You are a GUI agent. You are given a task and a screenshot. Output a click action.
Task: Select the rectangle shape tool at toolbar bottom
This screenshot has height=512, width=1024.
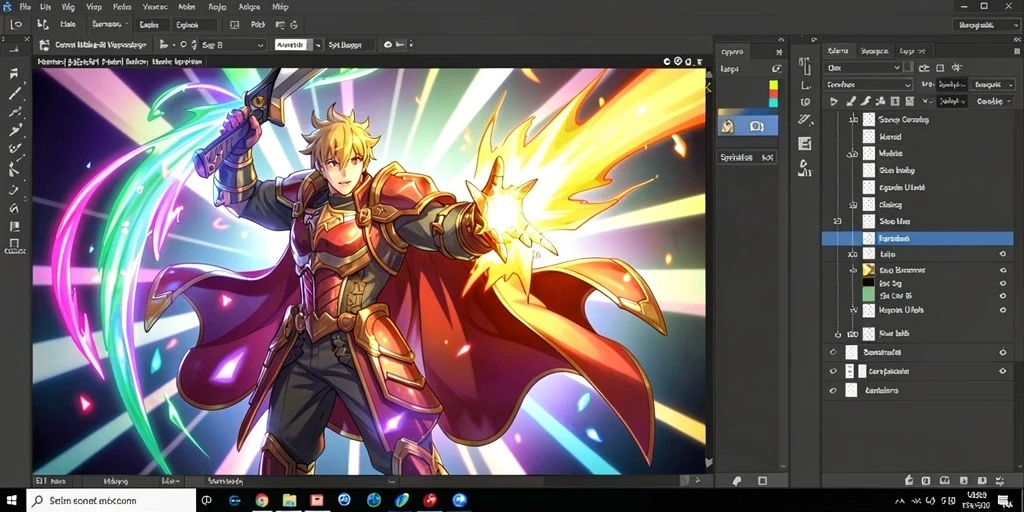coord(14,244)
